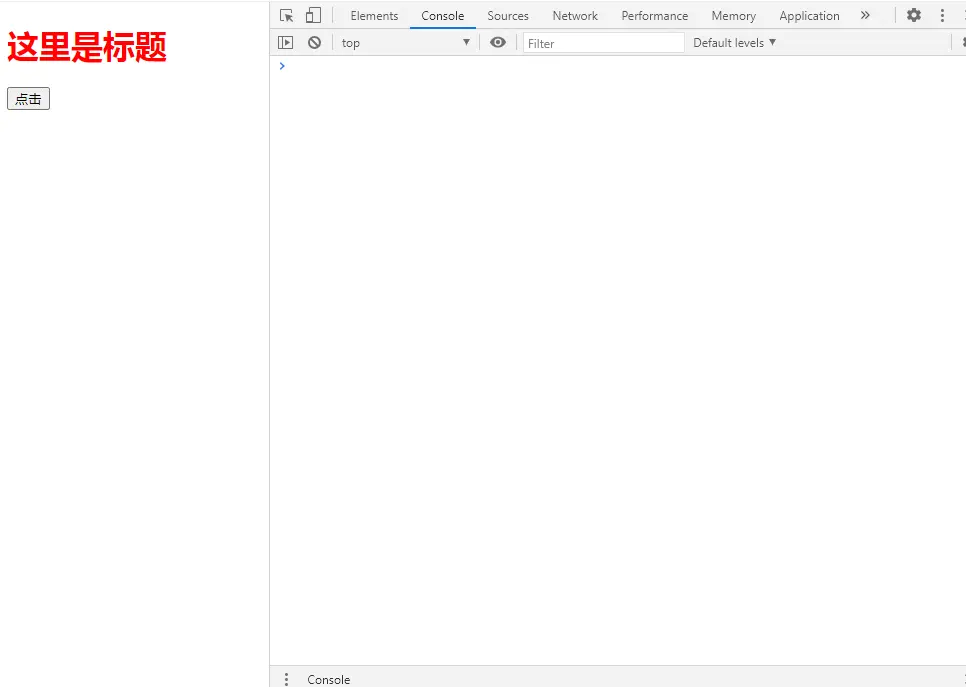Open the Default levels dropdown

pos(734,43)
